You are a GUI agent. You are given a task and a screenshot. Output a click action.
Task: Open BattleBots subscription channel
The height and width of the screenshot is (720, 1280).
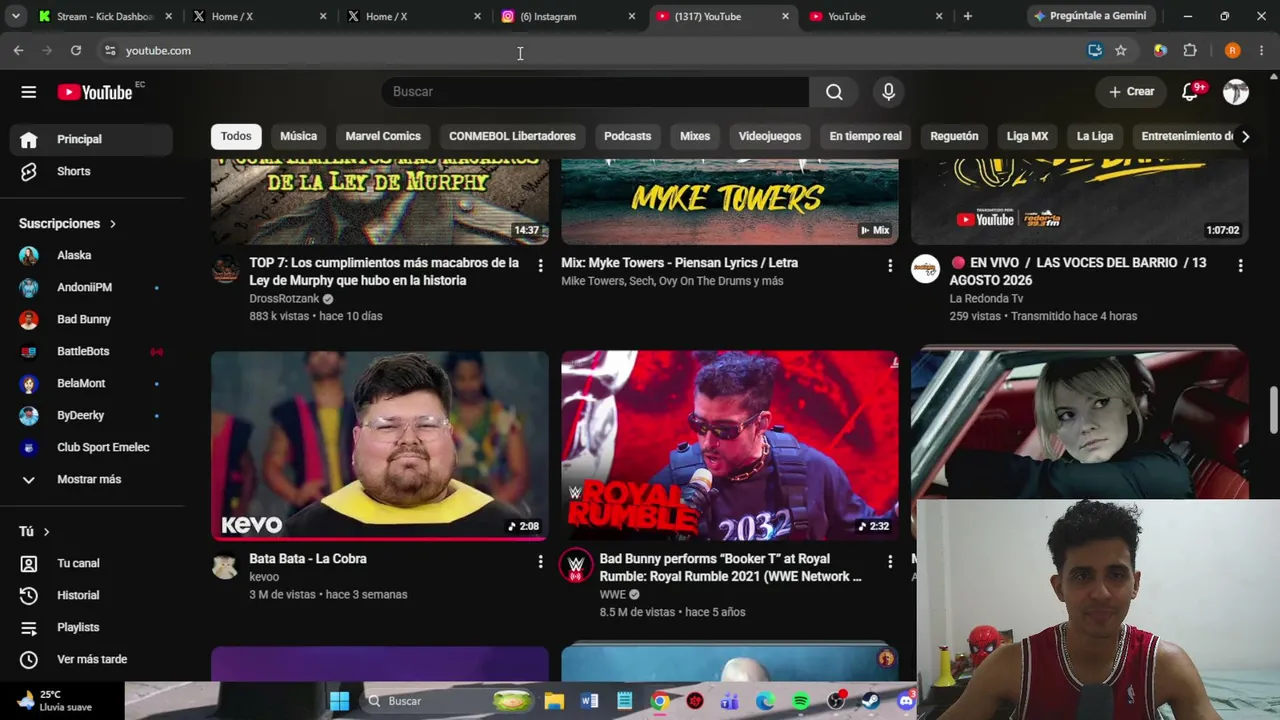click(x=92, y=351)
